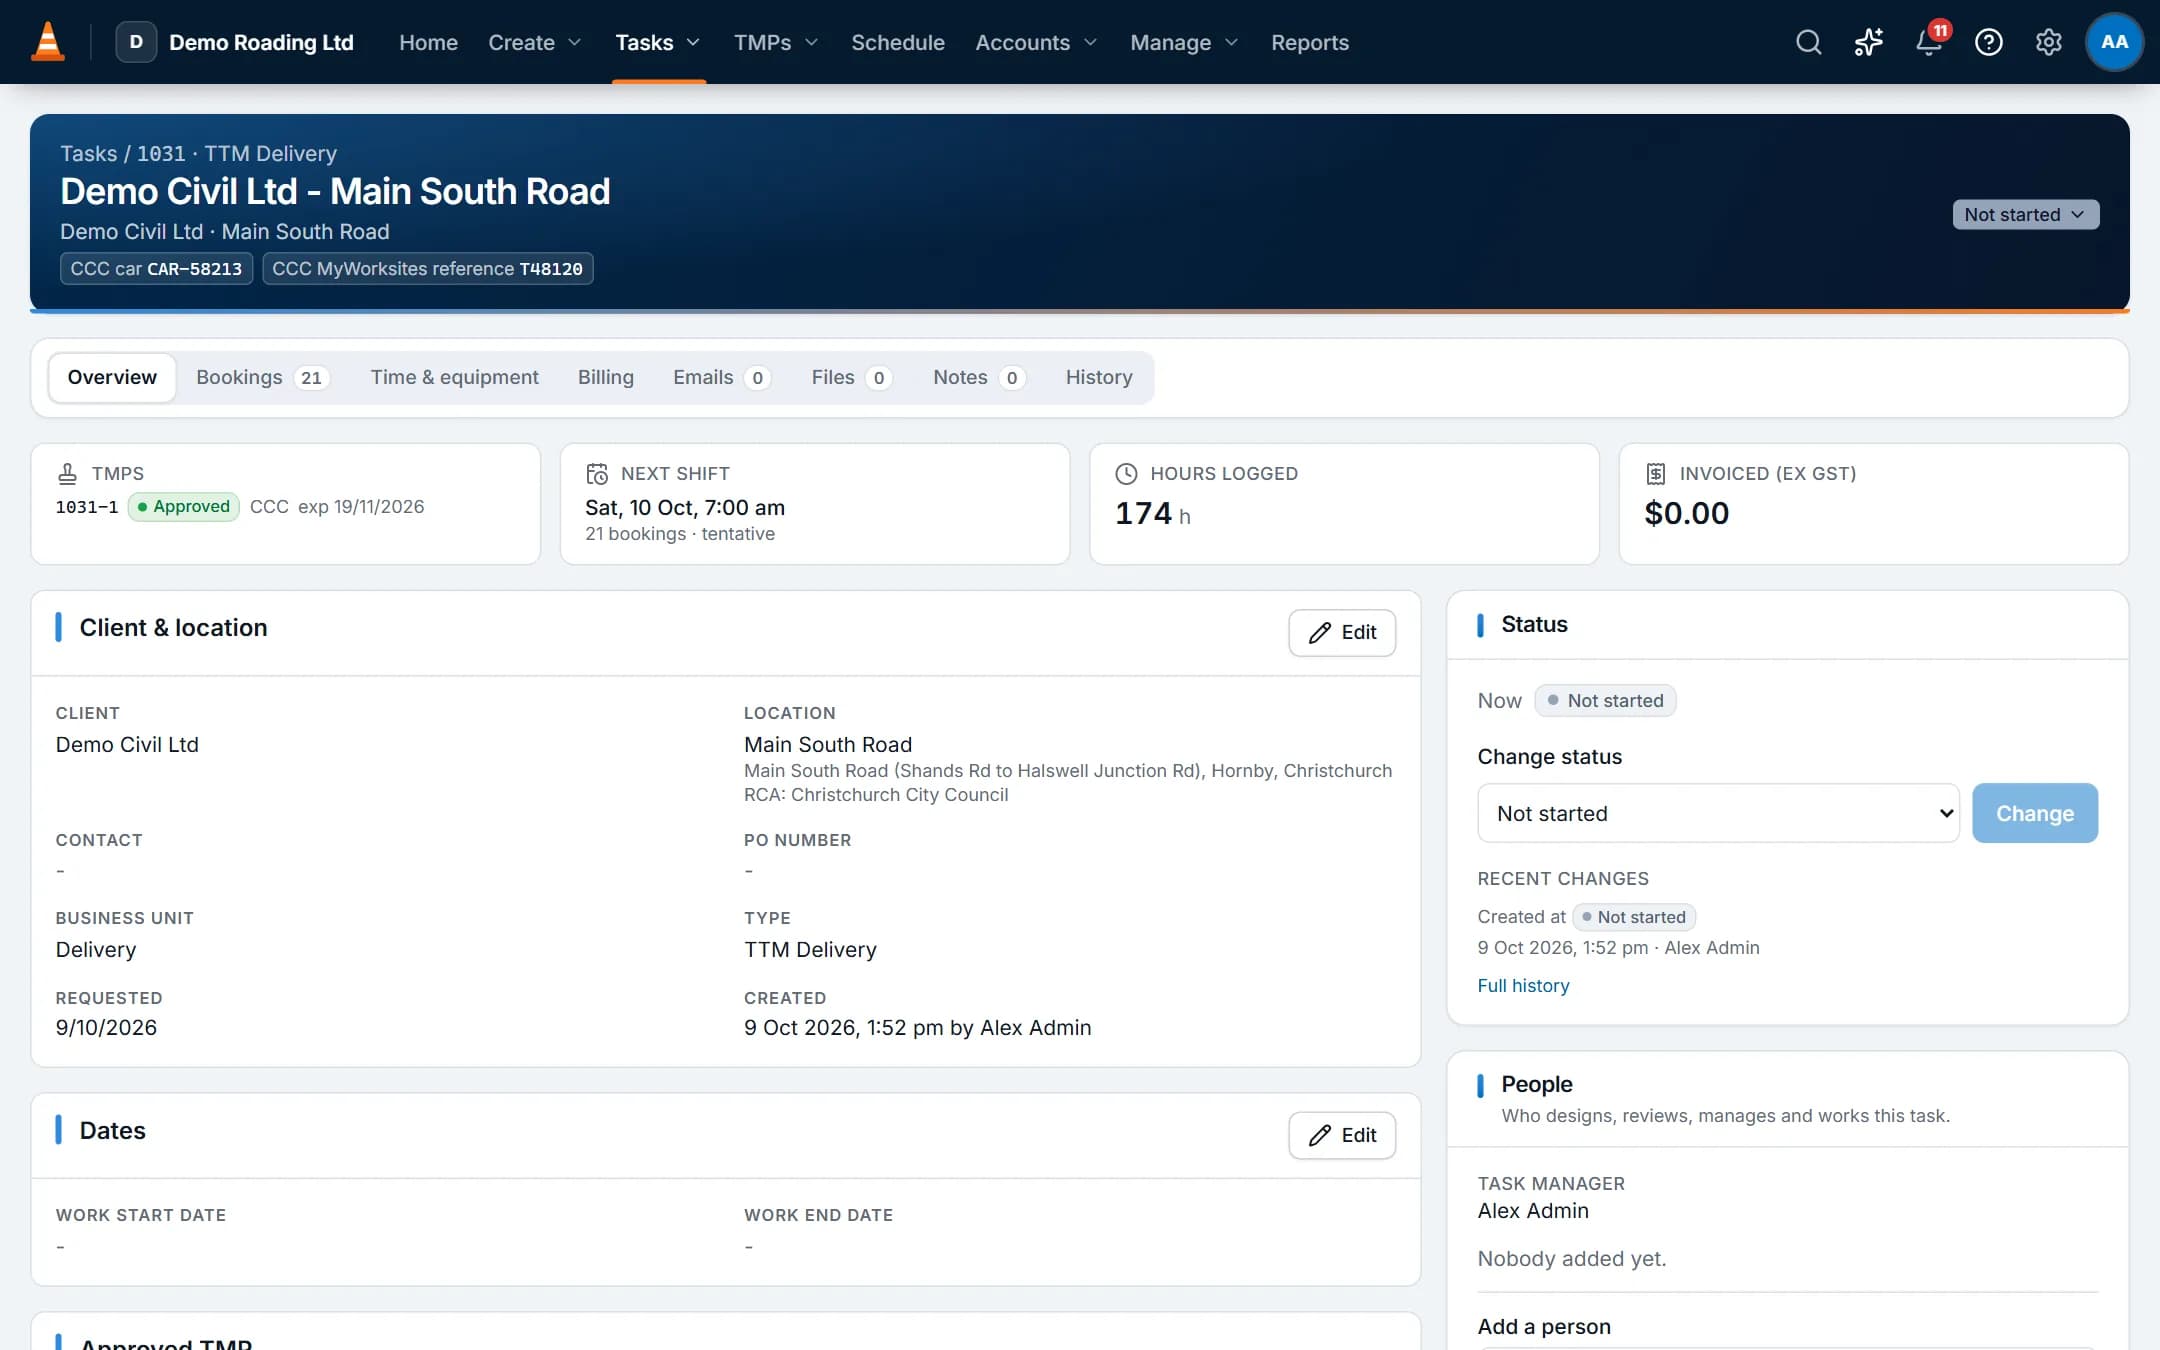Click the Tasks breadcrumb link
Screen dimensions: 2160x1350
[88, 153]
